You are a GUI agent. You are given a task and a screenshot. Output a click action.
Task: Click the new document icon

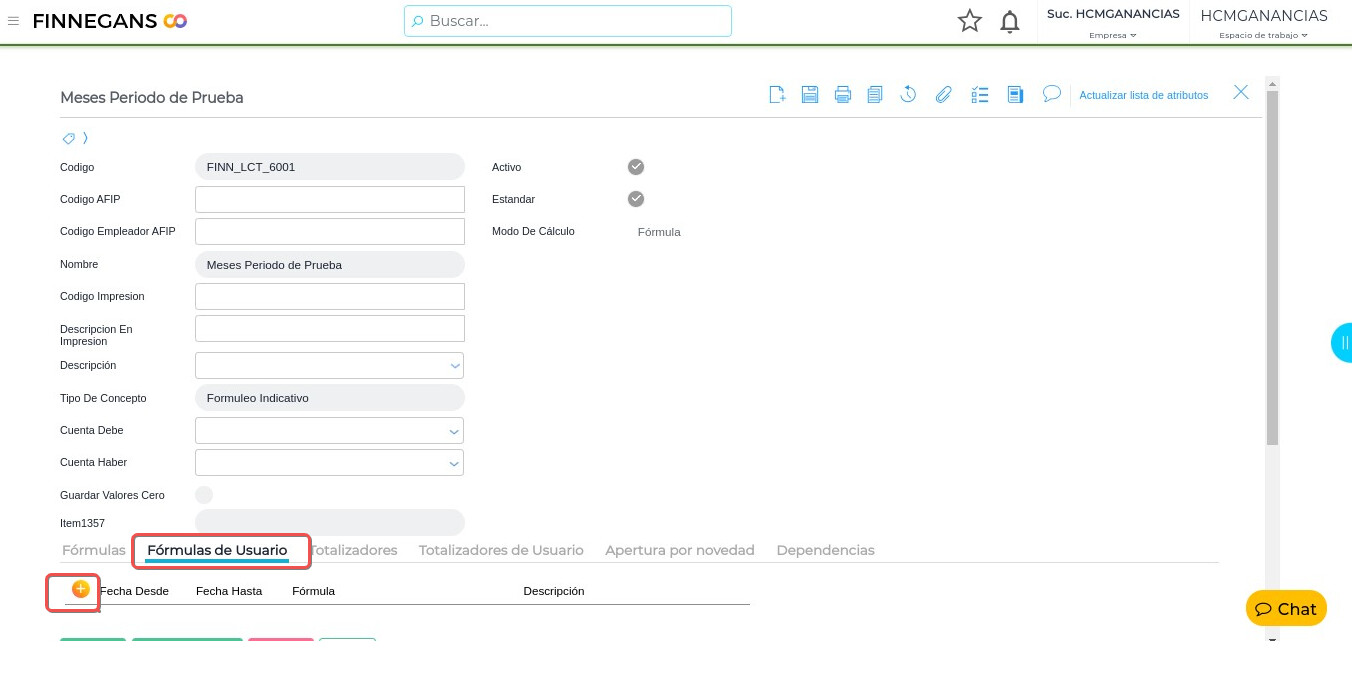777,95
